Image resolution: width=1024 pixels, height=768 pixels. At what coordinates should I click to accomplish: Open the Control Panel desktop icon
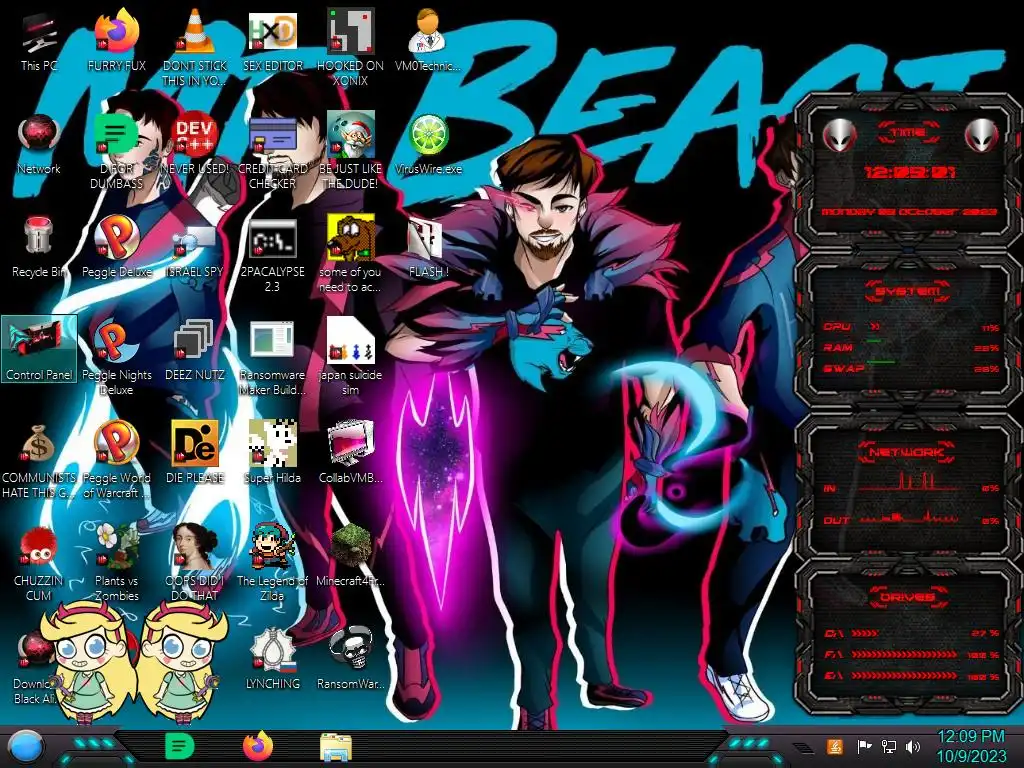[39, 349]
